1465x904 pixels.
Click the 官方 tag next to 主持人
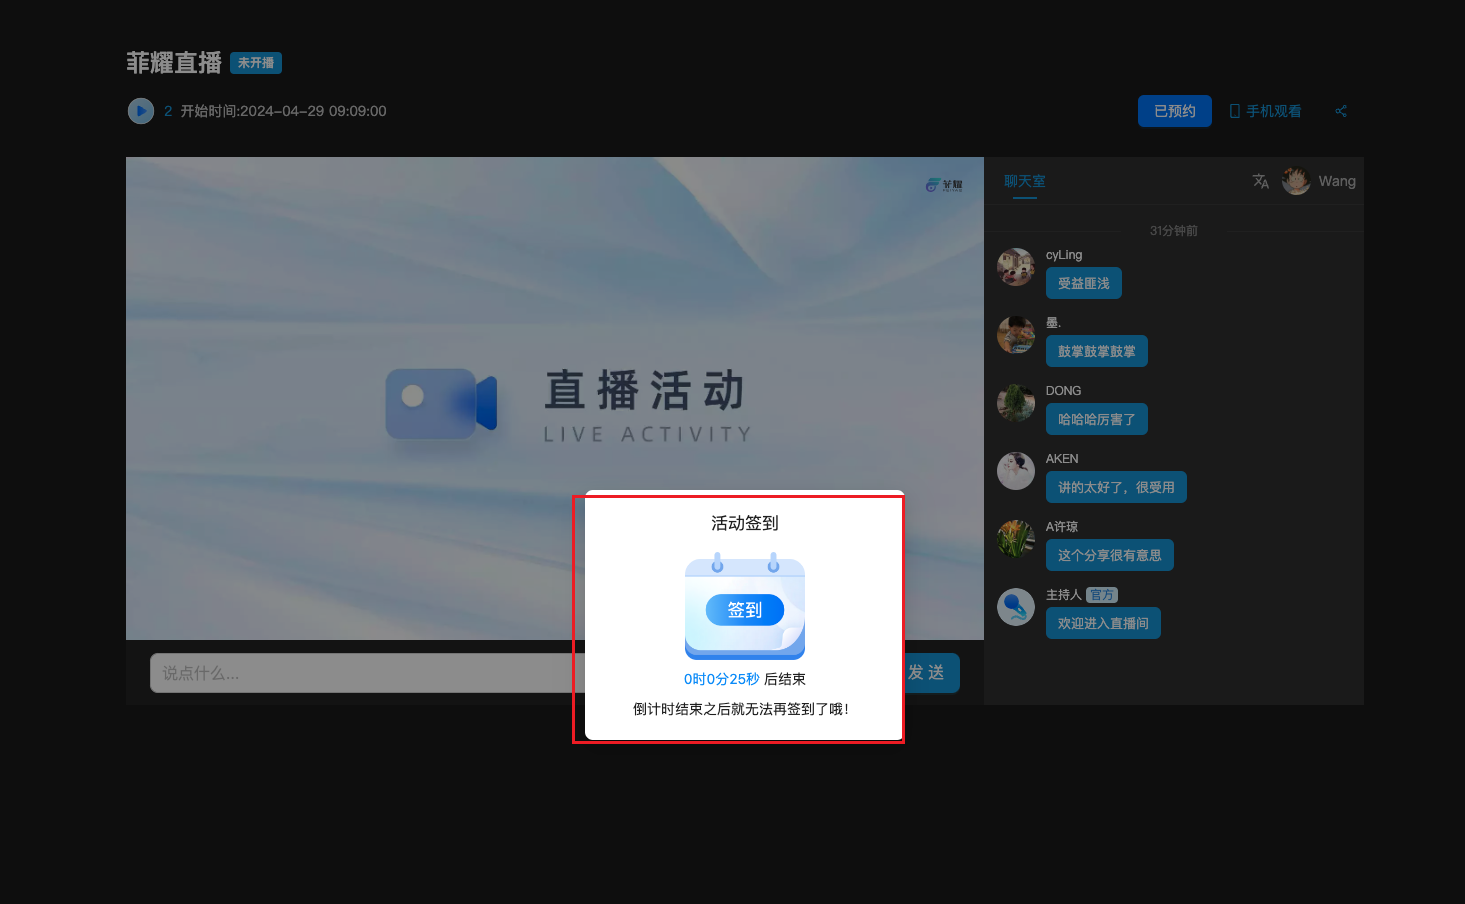pos(1102,595)
